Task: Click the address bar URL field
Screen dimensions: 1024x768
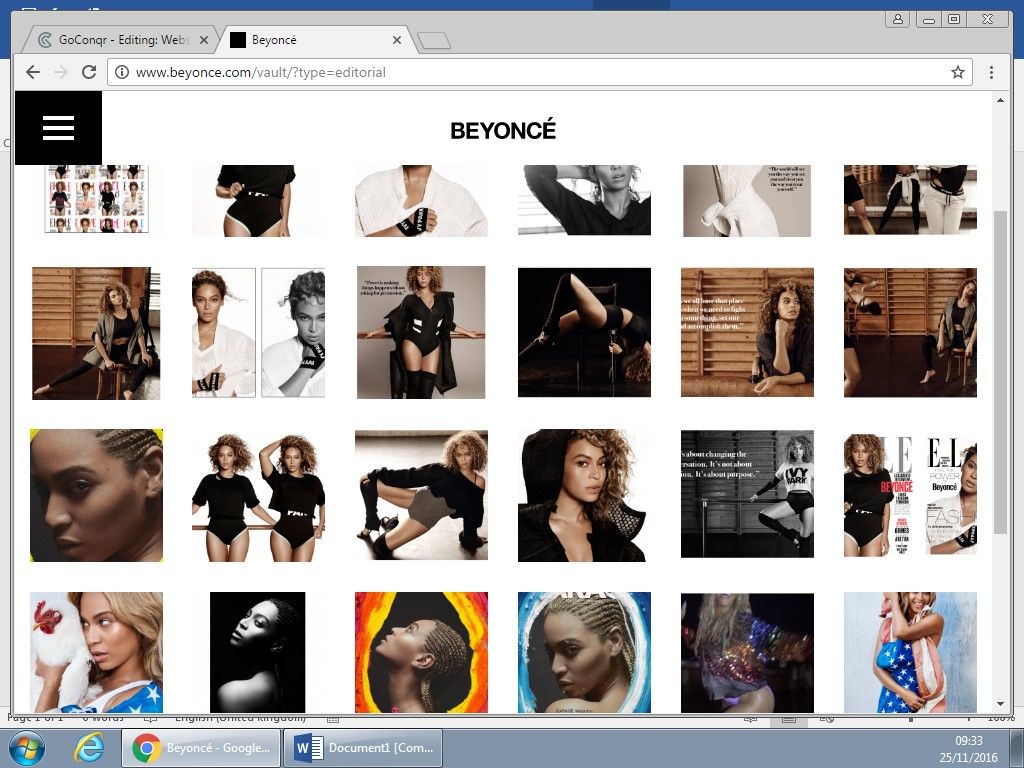Action: click(530, 72)
